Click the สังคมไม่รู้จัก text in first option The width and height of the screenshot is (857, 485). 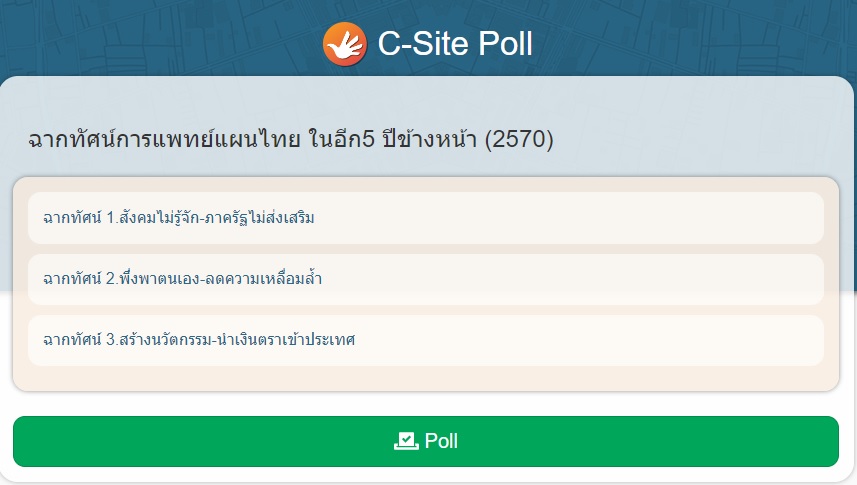[159, 218]
